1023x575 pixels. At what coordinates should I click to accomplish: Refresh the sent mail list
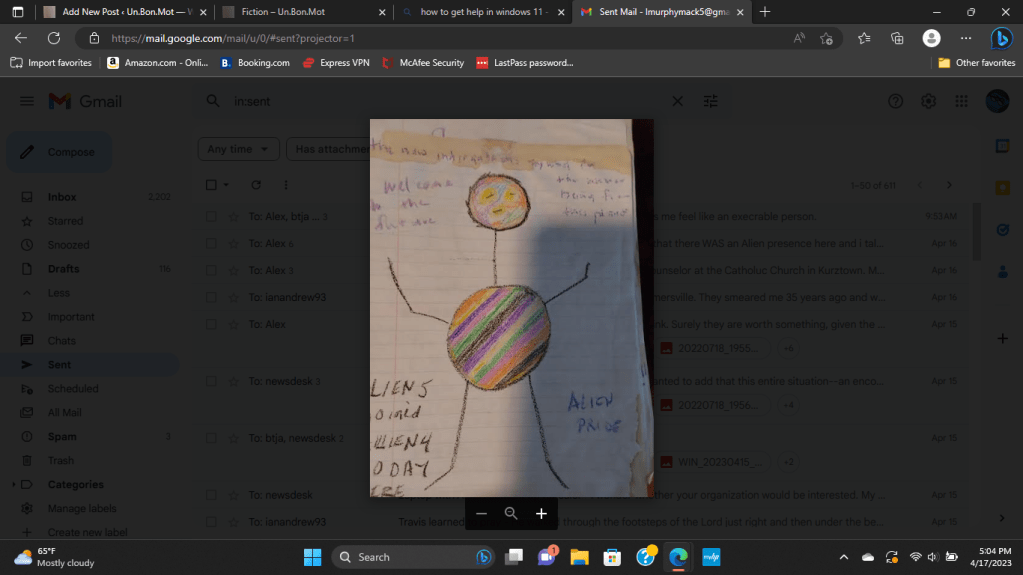[x=256, y=185]
